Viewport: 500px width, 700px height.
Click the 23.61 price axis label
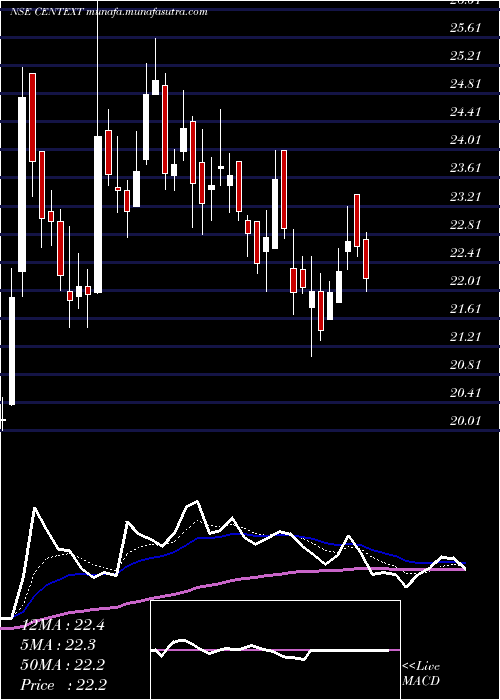(465, 168)
